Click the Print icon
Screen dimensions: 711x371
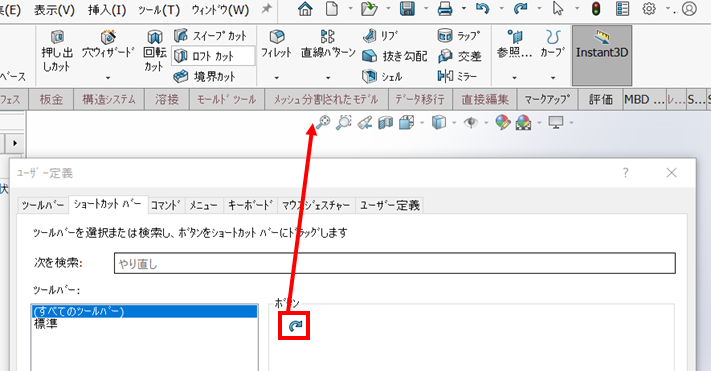tap(445, 9)
